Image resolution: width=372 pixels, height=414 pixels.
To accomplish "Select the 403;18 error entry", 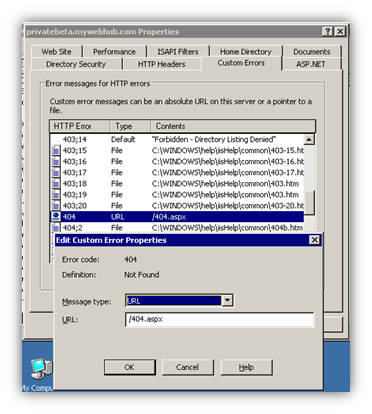I will (x=177, y=183).
